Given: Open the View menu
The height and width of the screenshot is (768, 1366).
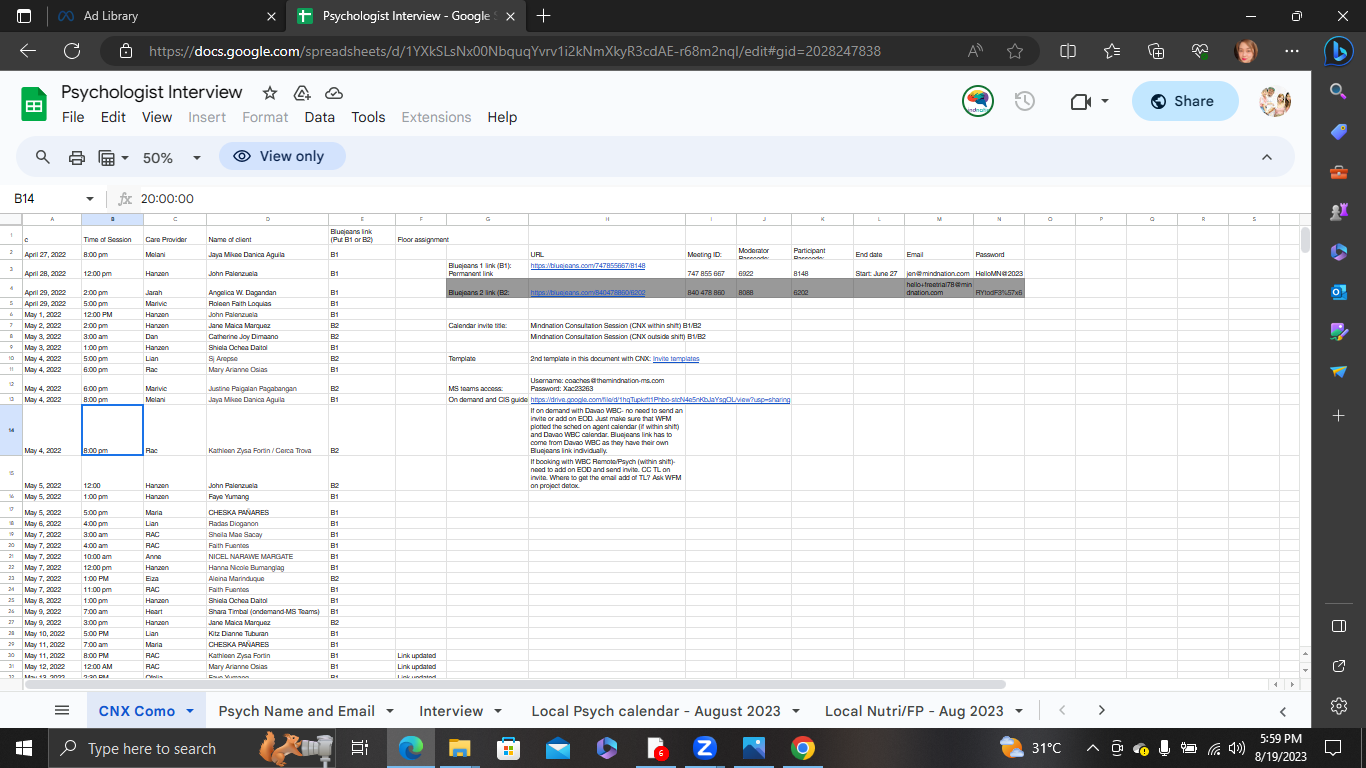Looking at the screenshot, I should point(157,117).
